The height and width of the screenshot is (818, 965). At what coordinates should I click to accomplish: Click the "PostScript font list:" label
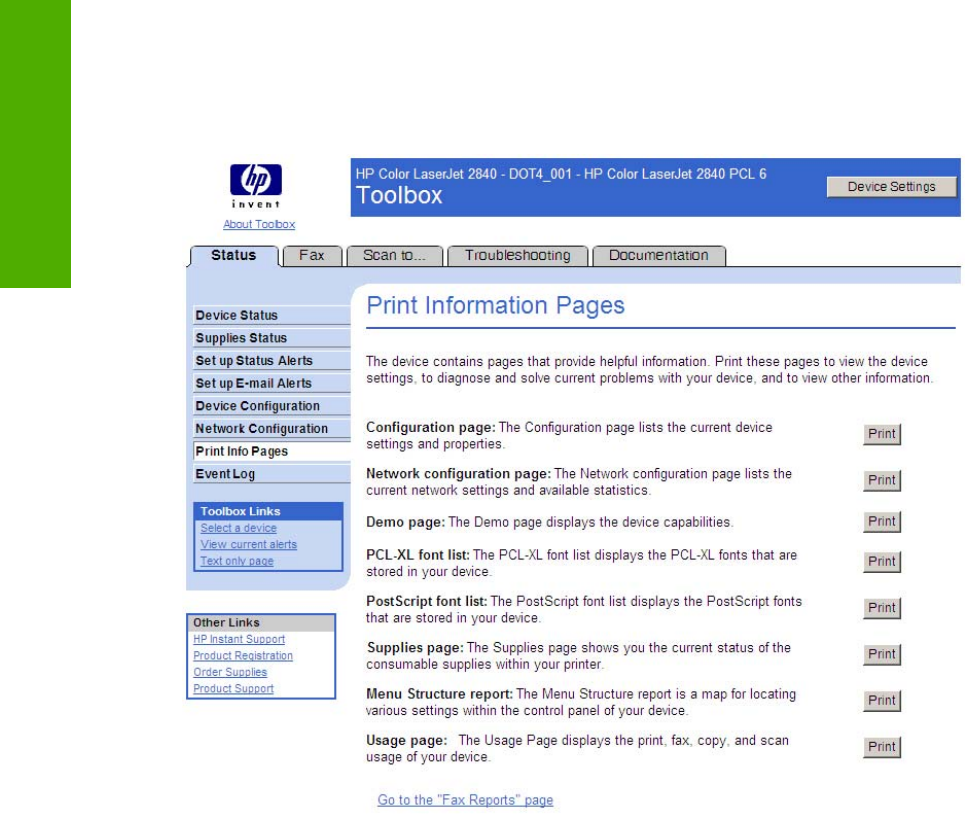[426, 601]
